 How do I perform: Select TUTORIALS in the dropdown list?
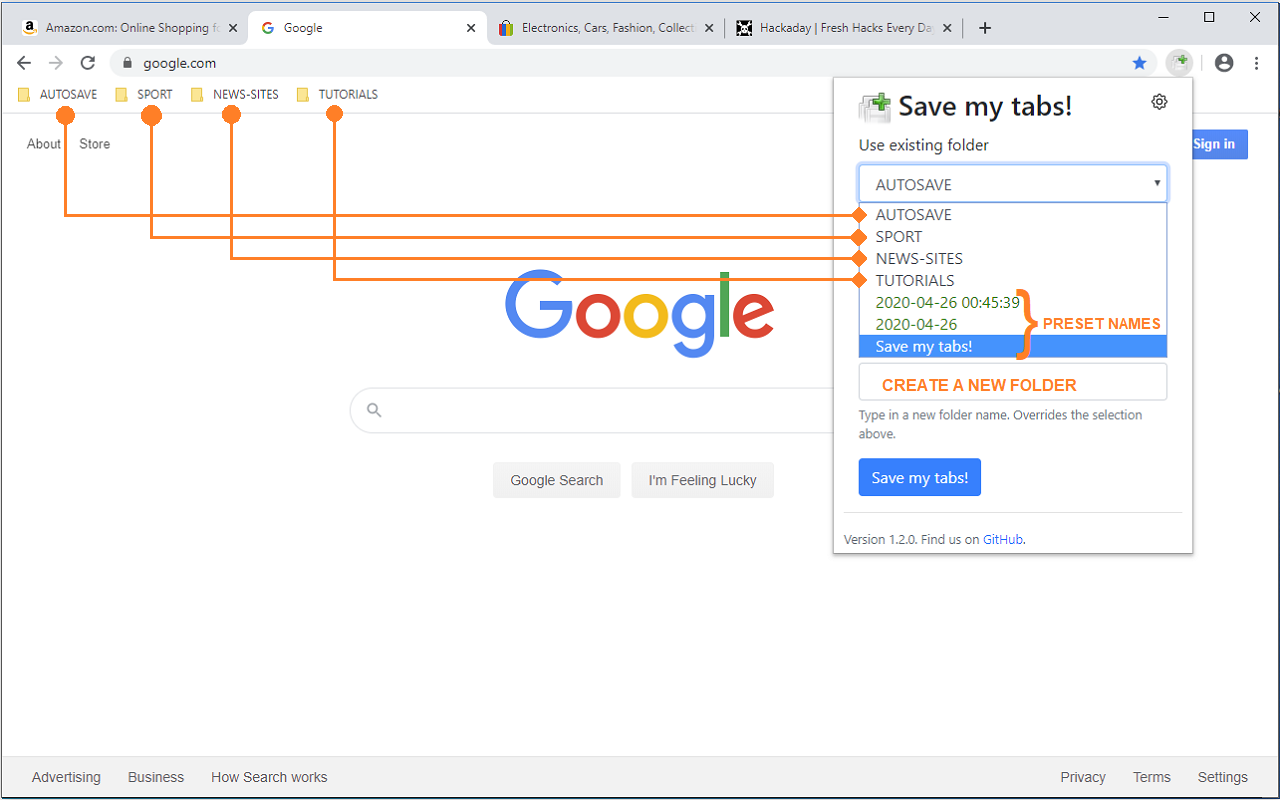click(x=1012, y=281)
